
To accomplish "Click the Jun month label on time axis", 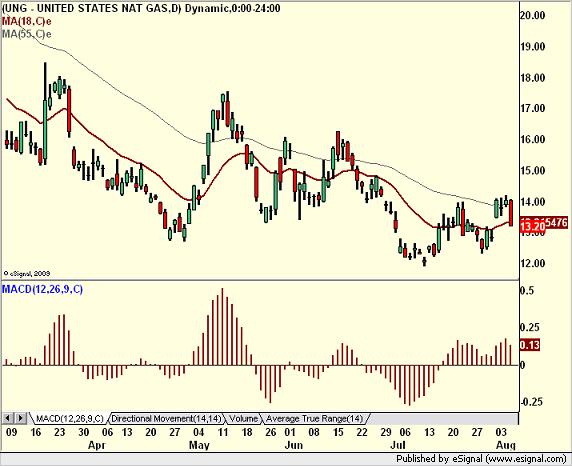I will (x=294, y=445).
